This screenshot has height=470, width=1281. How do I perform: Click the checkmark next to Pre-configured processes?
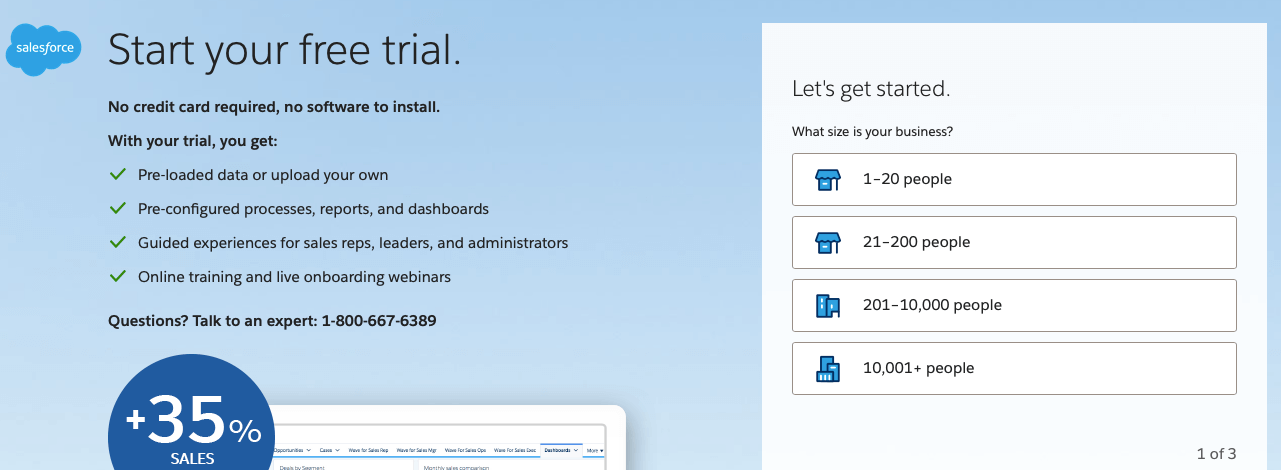(118, 209)
